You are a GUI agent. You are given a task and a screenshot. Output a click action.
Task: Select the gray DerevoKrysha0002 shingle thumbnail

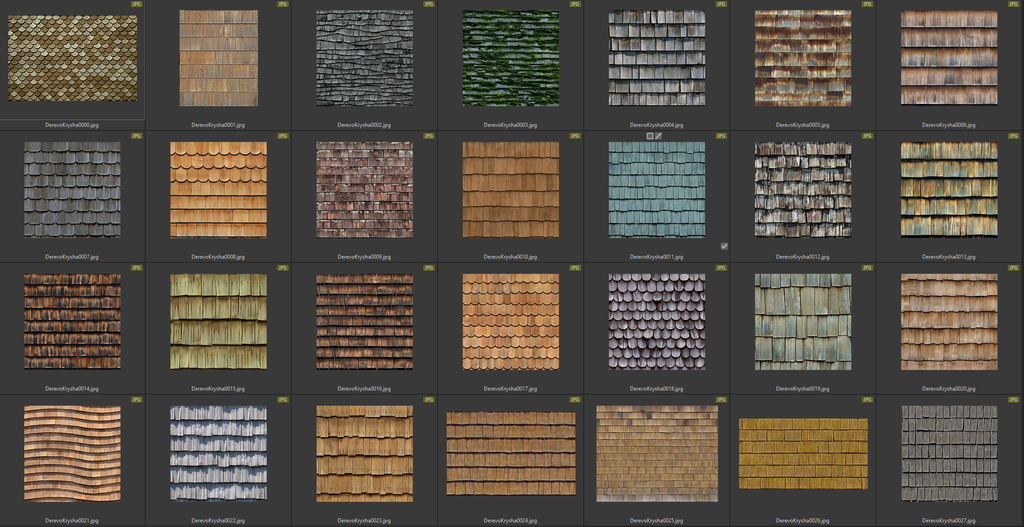point(365,58)
